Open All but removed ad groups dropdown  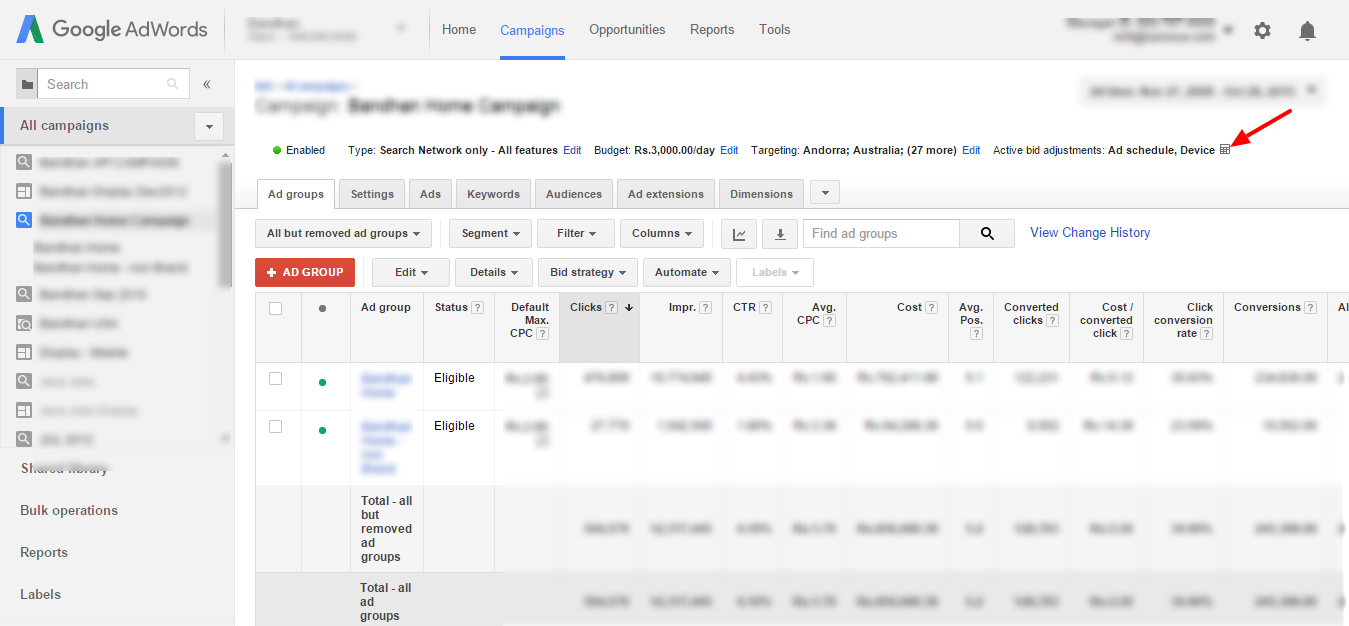point(343,234)
